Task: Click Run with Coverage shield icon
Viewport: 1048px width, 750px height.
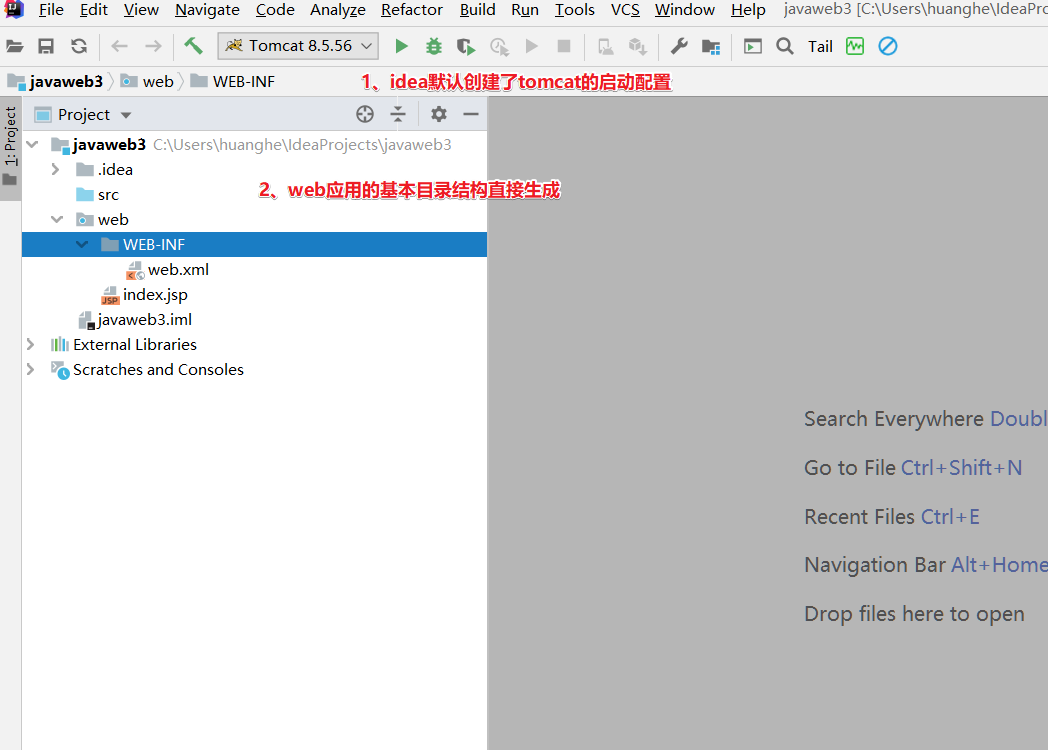Action: (466, 46)
